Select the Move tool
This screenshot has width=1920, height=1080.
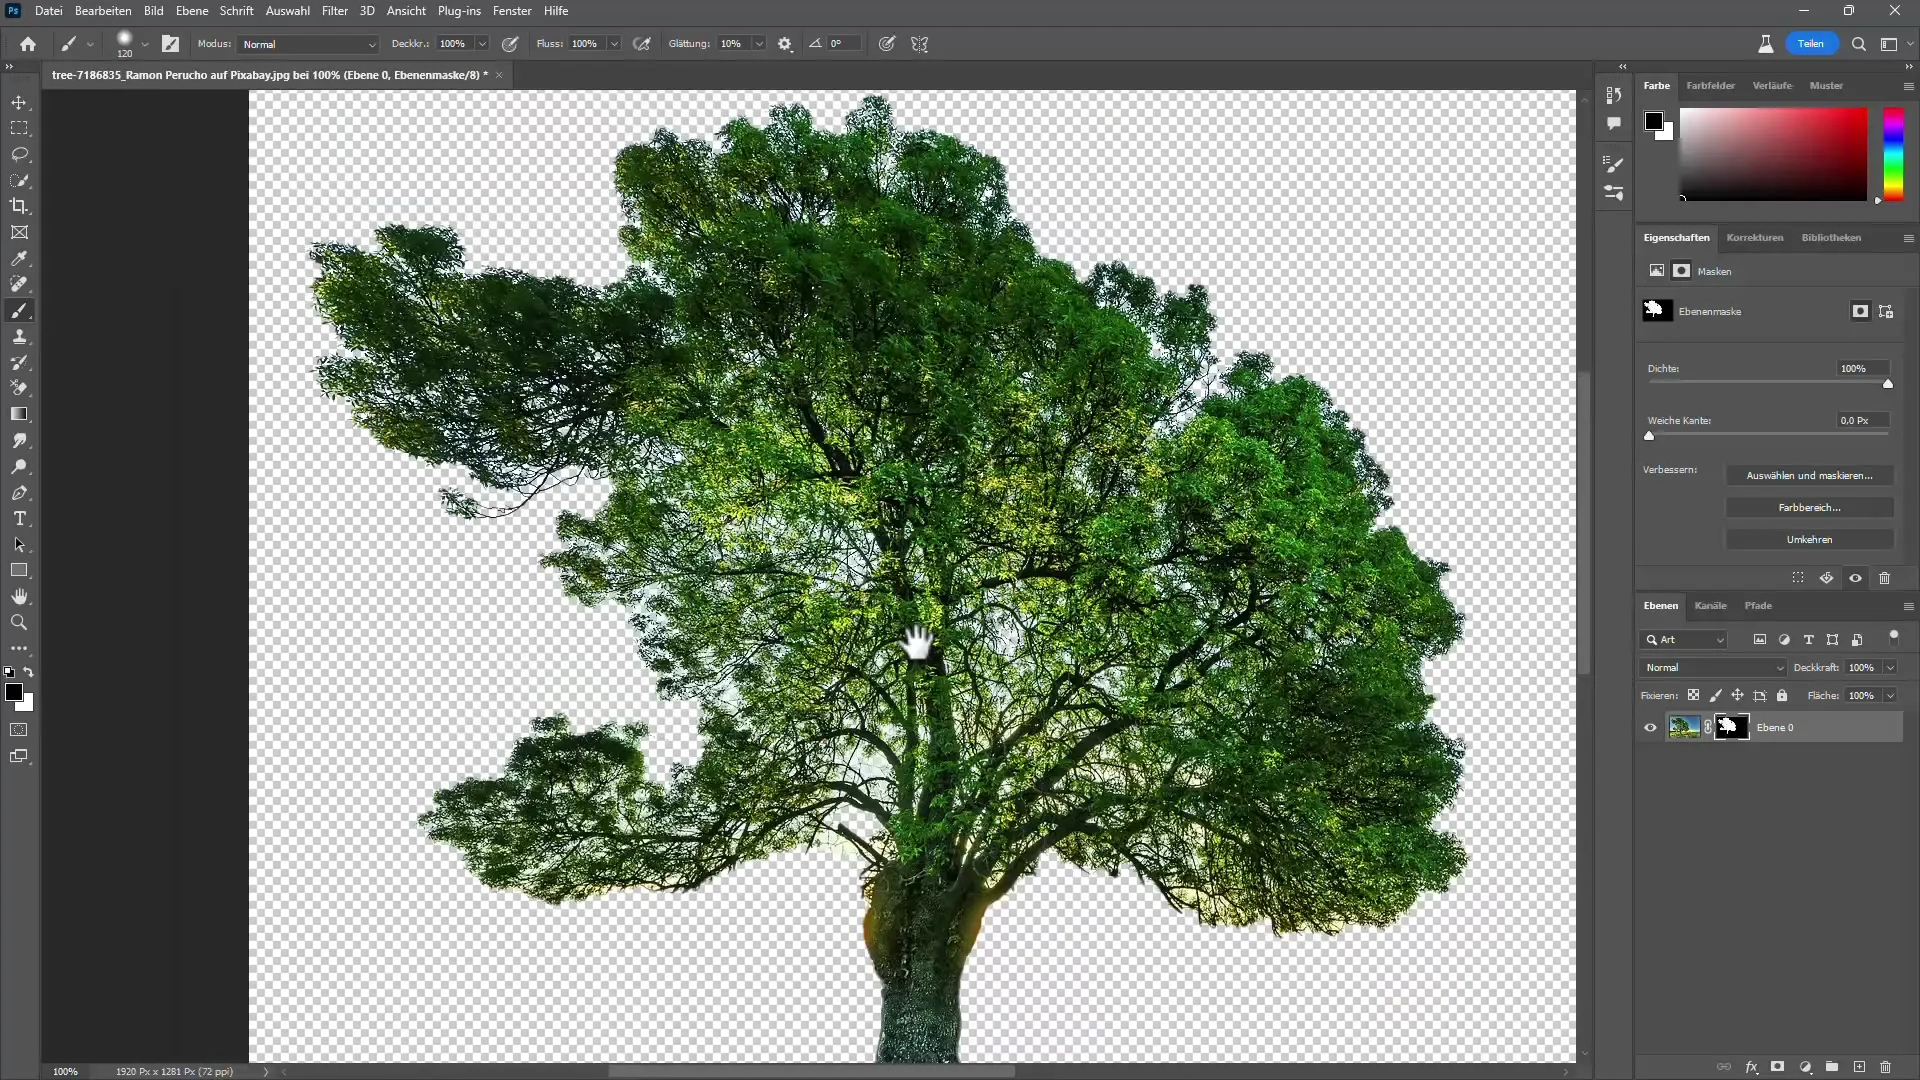tap(20, 102)
